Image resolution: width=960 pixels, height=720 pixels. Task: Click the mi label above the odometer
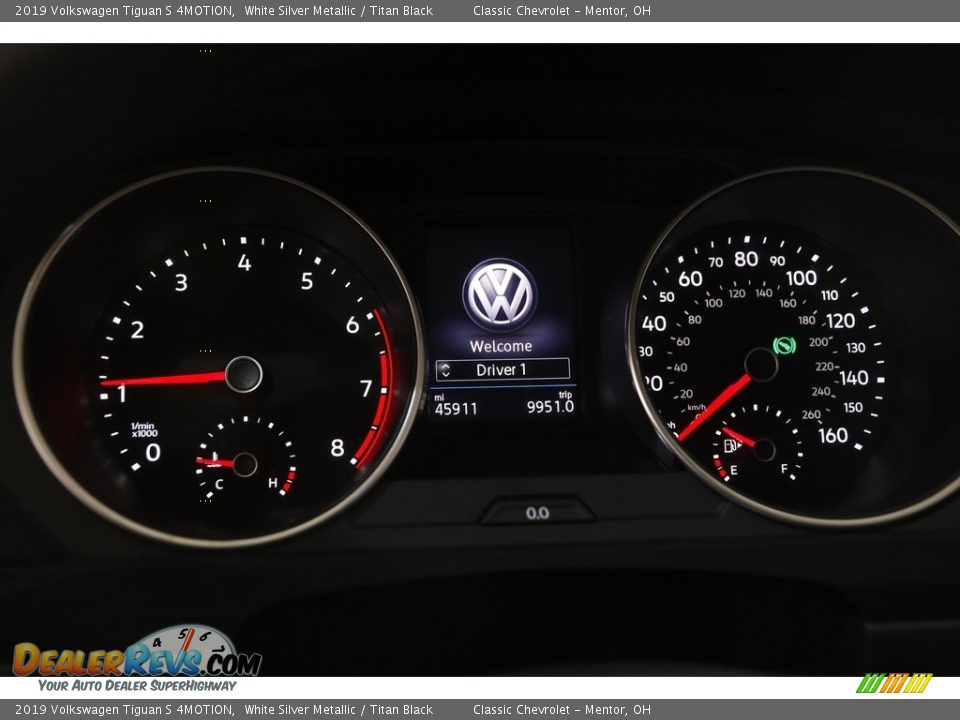pyautogui.click(x=439, y=397)
